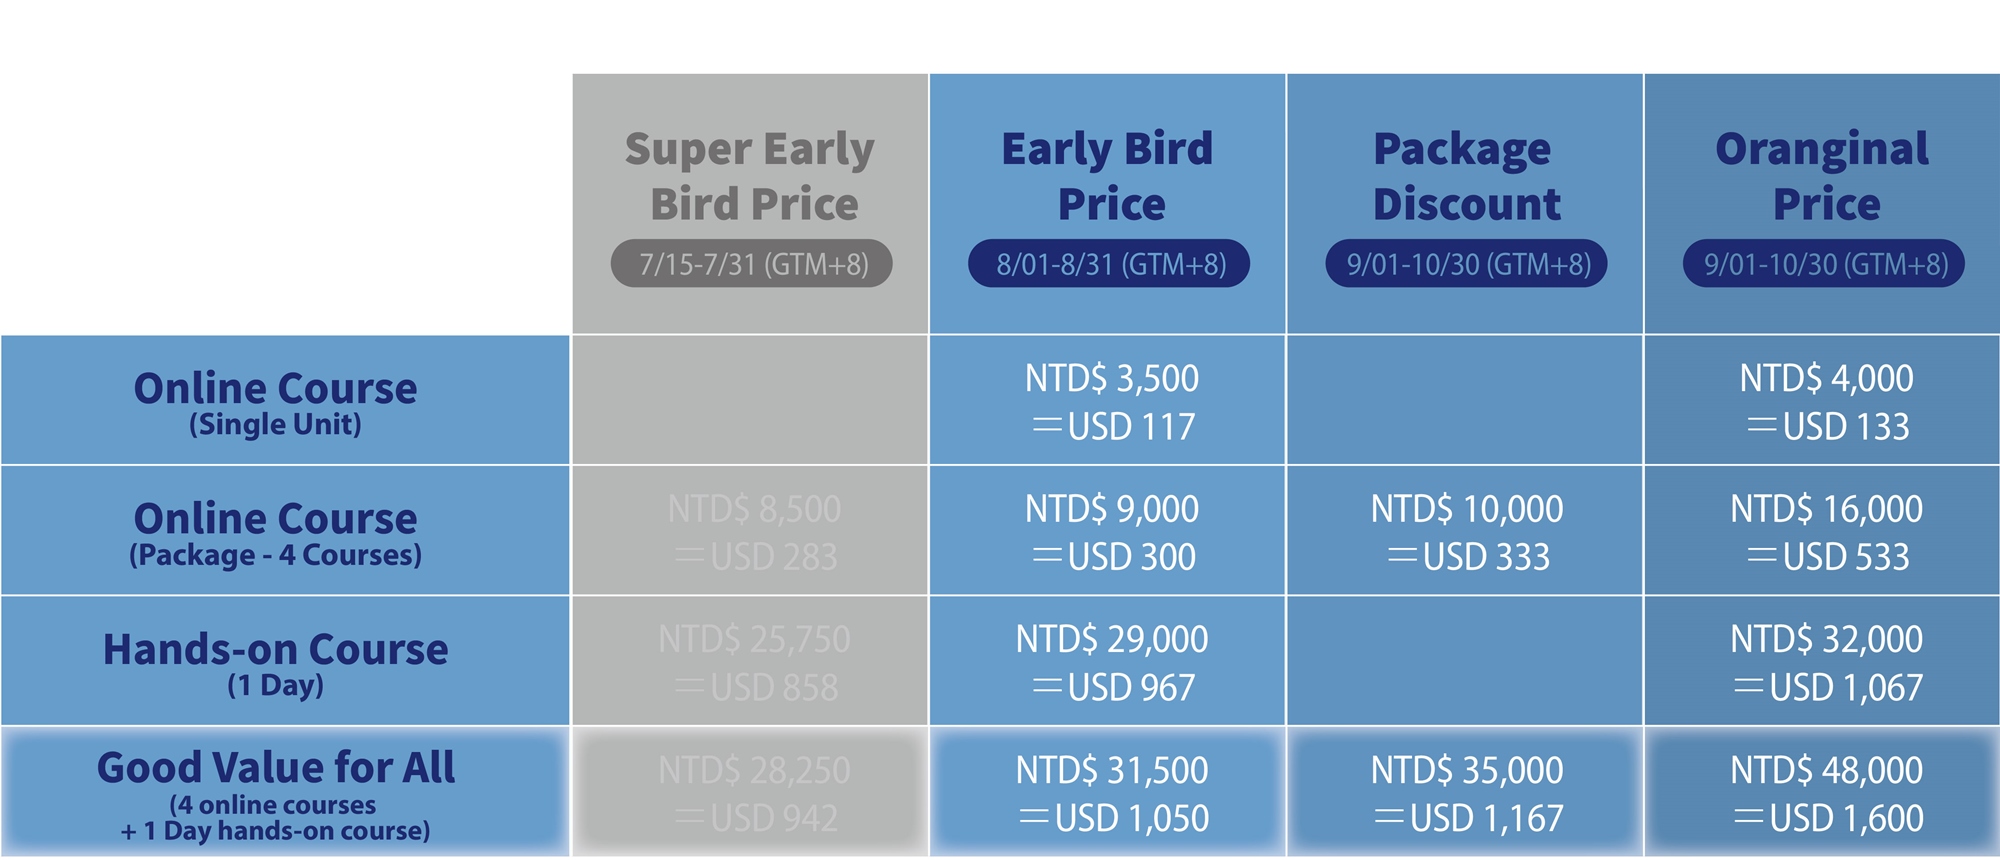The width and height of the screenshot is (2000, 860).
Task: Click the 8/01-8/31 (GTM+8) date badge
Action: pos(1109,264)
